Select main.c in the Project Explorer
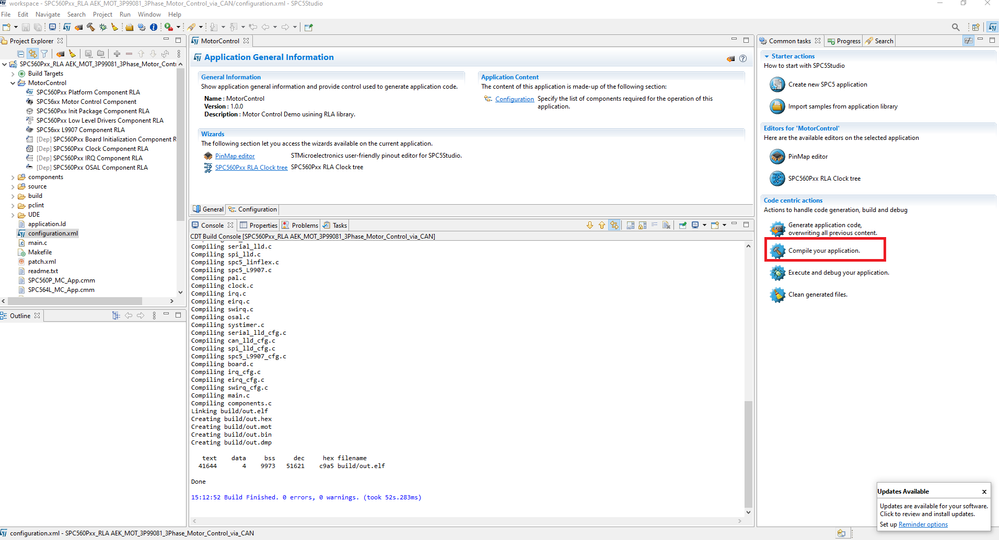 pyautogui.click(x=37, y=243)
